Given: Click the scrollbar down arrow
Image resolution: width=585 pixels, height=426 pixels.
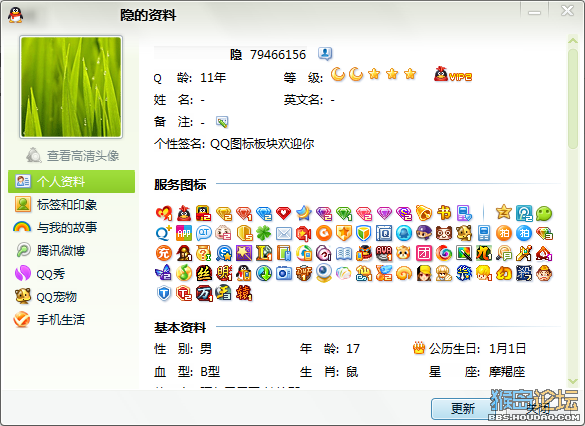Looking at the screenshot, I should coord(573,381).
